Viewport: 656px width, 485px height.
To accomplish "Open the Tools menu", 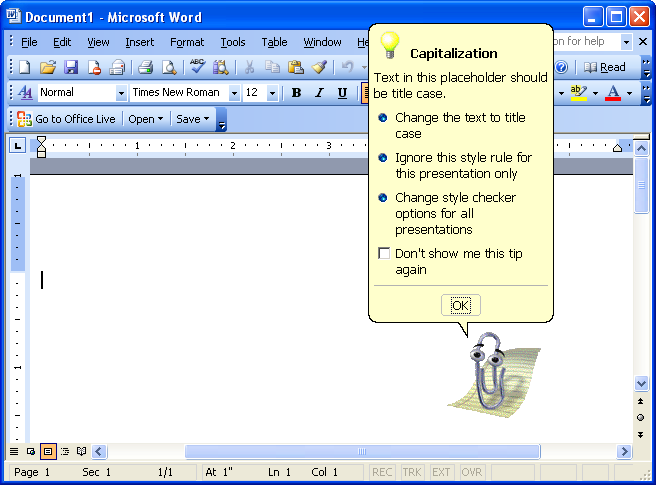I will tap(233, 42).
